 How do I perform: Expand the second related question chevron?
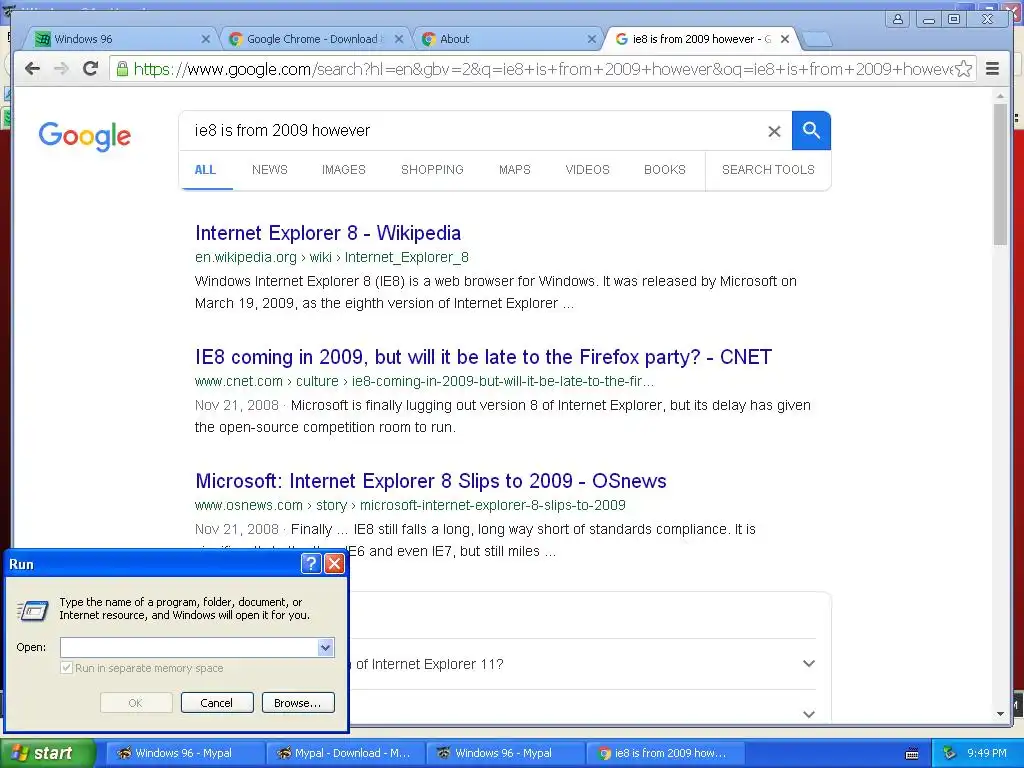pyautogui.click(x=808, y=714)
